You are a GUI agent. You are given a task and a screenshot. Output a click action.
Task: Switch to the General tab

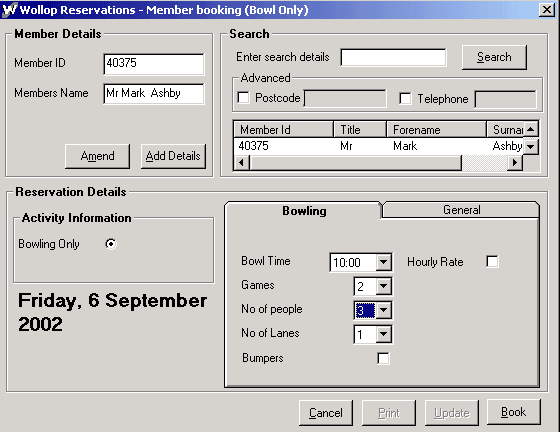pos(461,210)
